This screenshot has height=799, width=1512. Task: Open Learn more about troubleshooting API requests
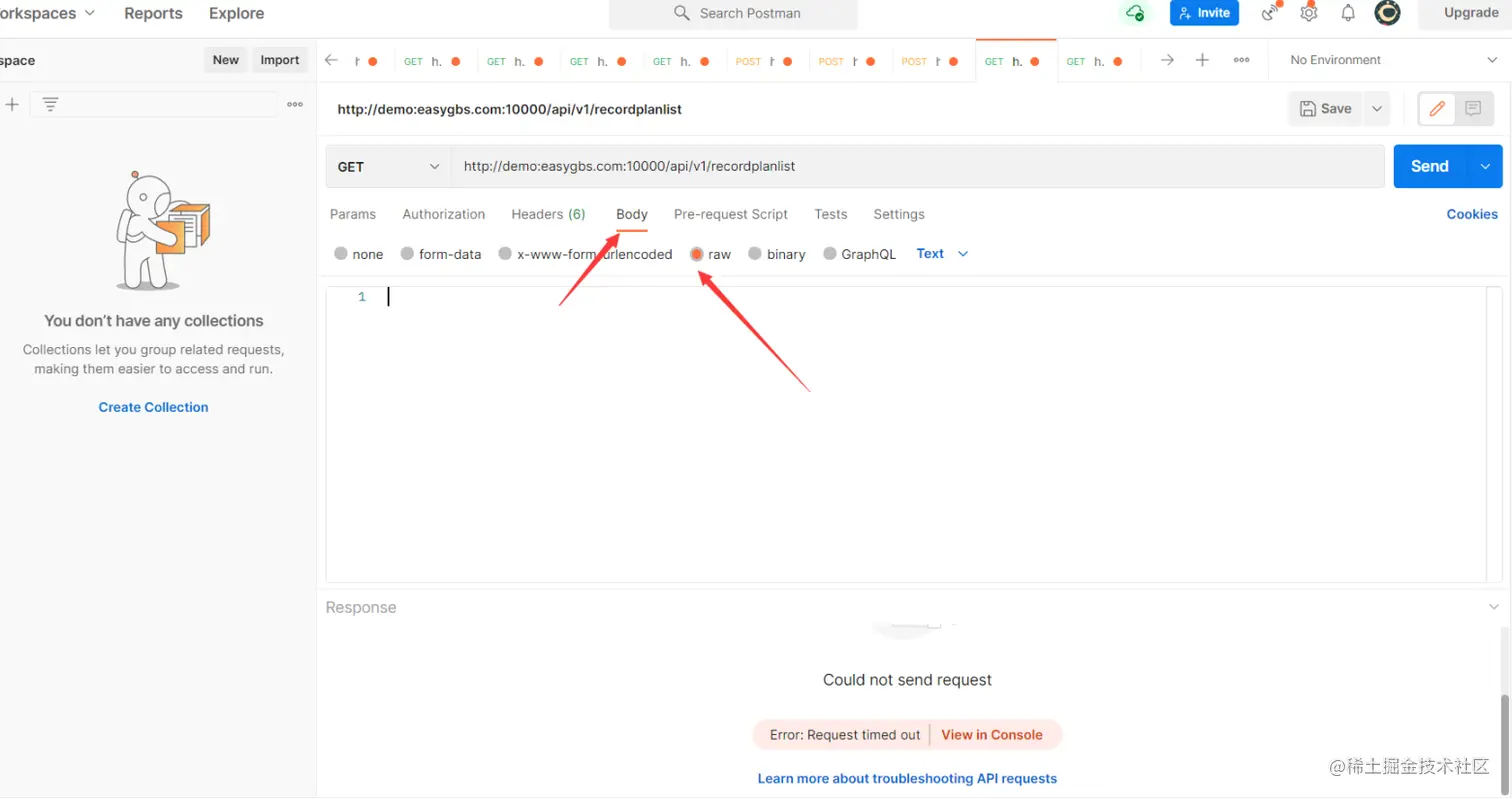coord(907,778)
